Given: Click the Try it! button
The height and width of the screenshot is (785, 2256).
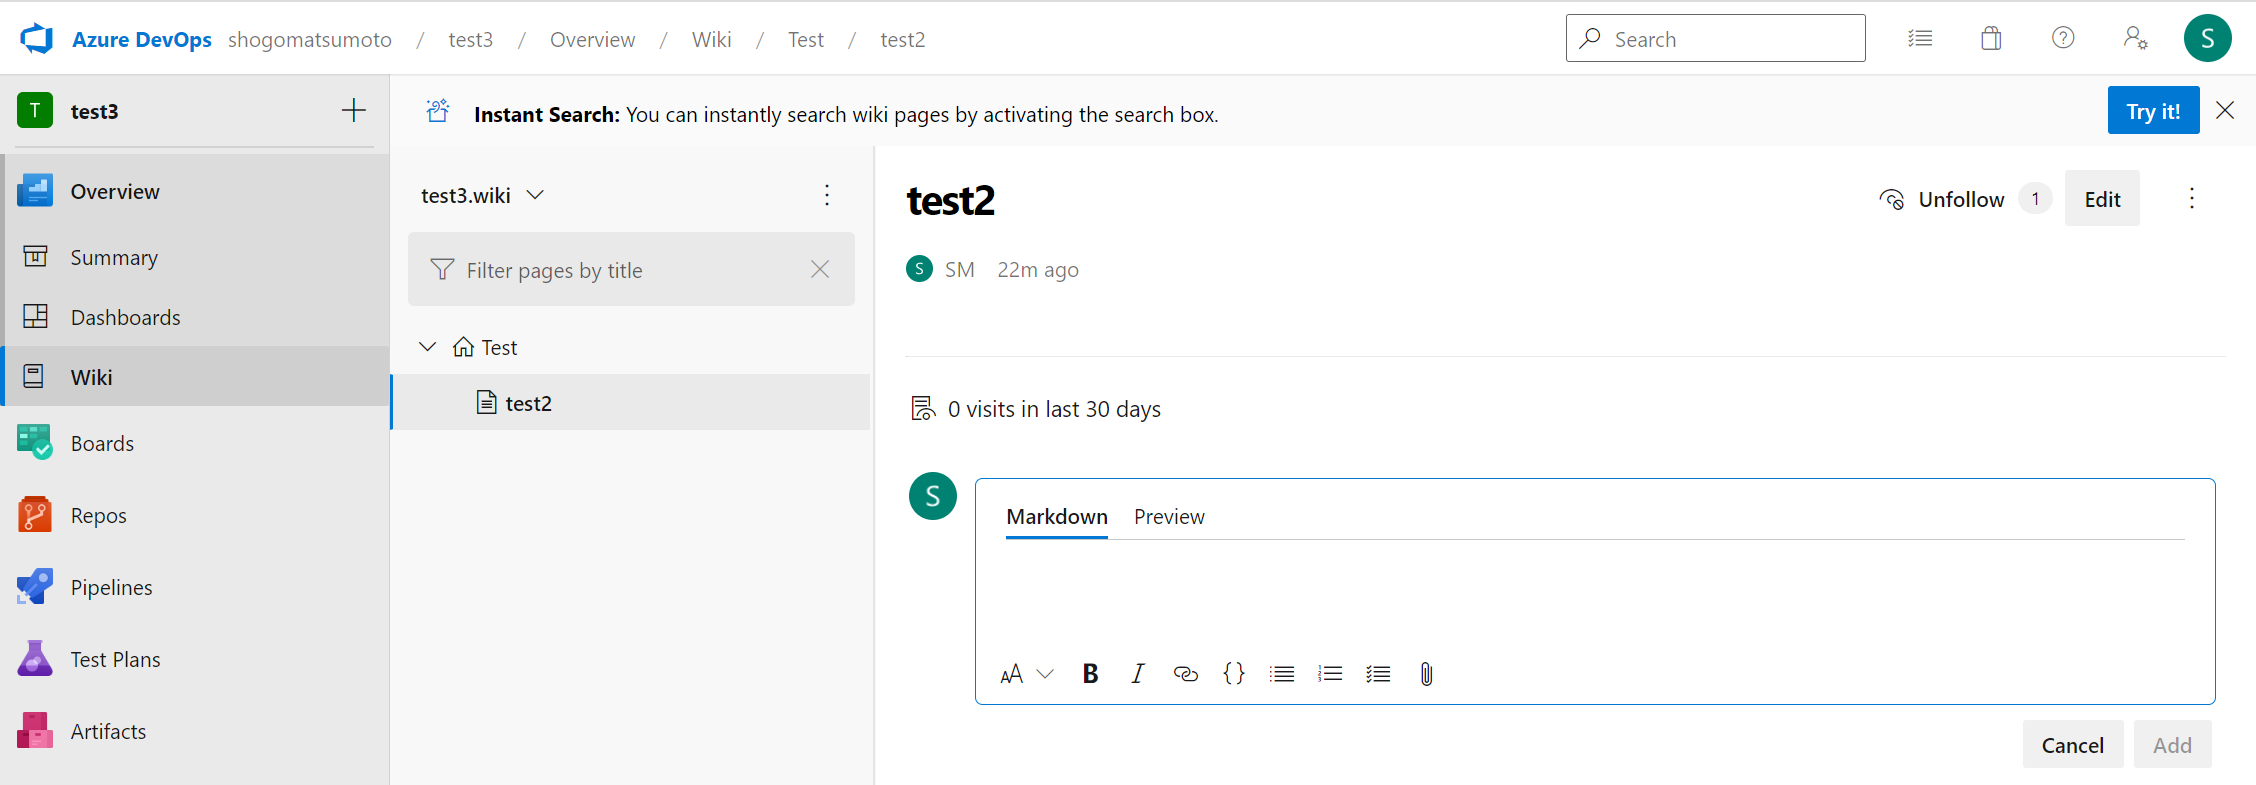Looking at the screenshot, I should [x=2153, y=111].
